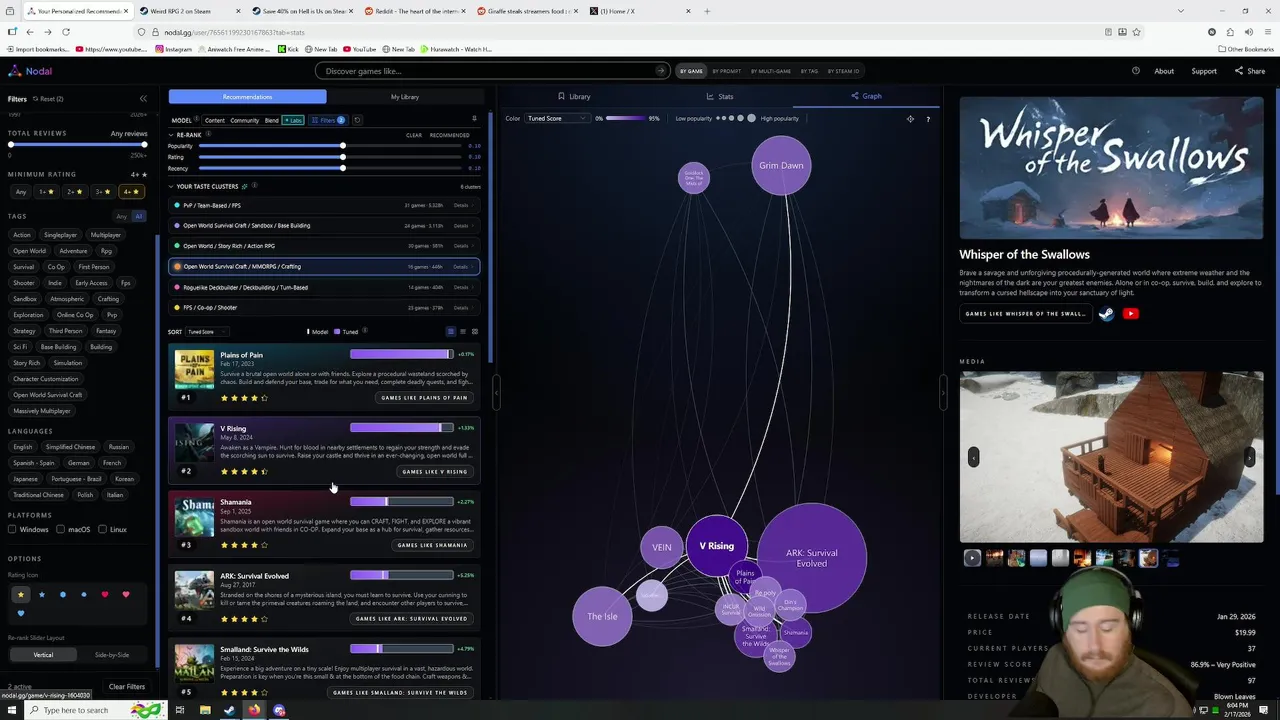Viewport: 1280px width, 720px height.
Task: Click the help clock icon beside About
Action: [x=1136, y=71]
